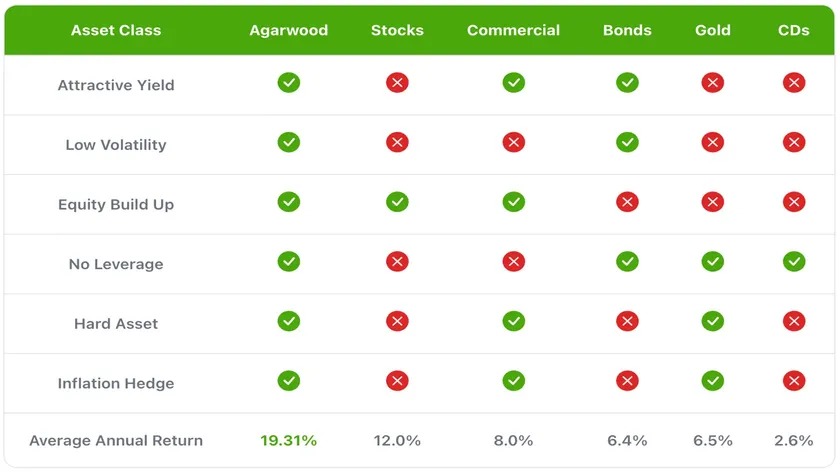The height and width of the screenshot is (473, 840).
Task: Click the Stocks 12.0% return value
Action: (x=397, y=440)
